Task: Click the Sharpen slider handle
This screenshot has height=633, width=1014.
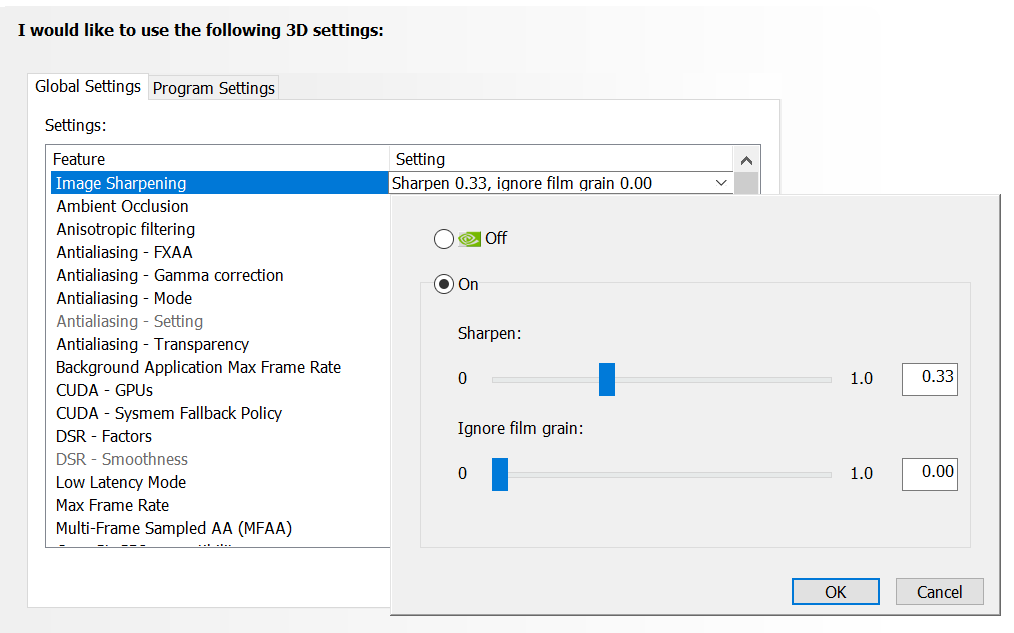Action: [x=607, y=380]
